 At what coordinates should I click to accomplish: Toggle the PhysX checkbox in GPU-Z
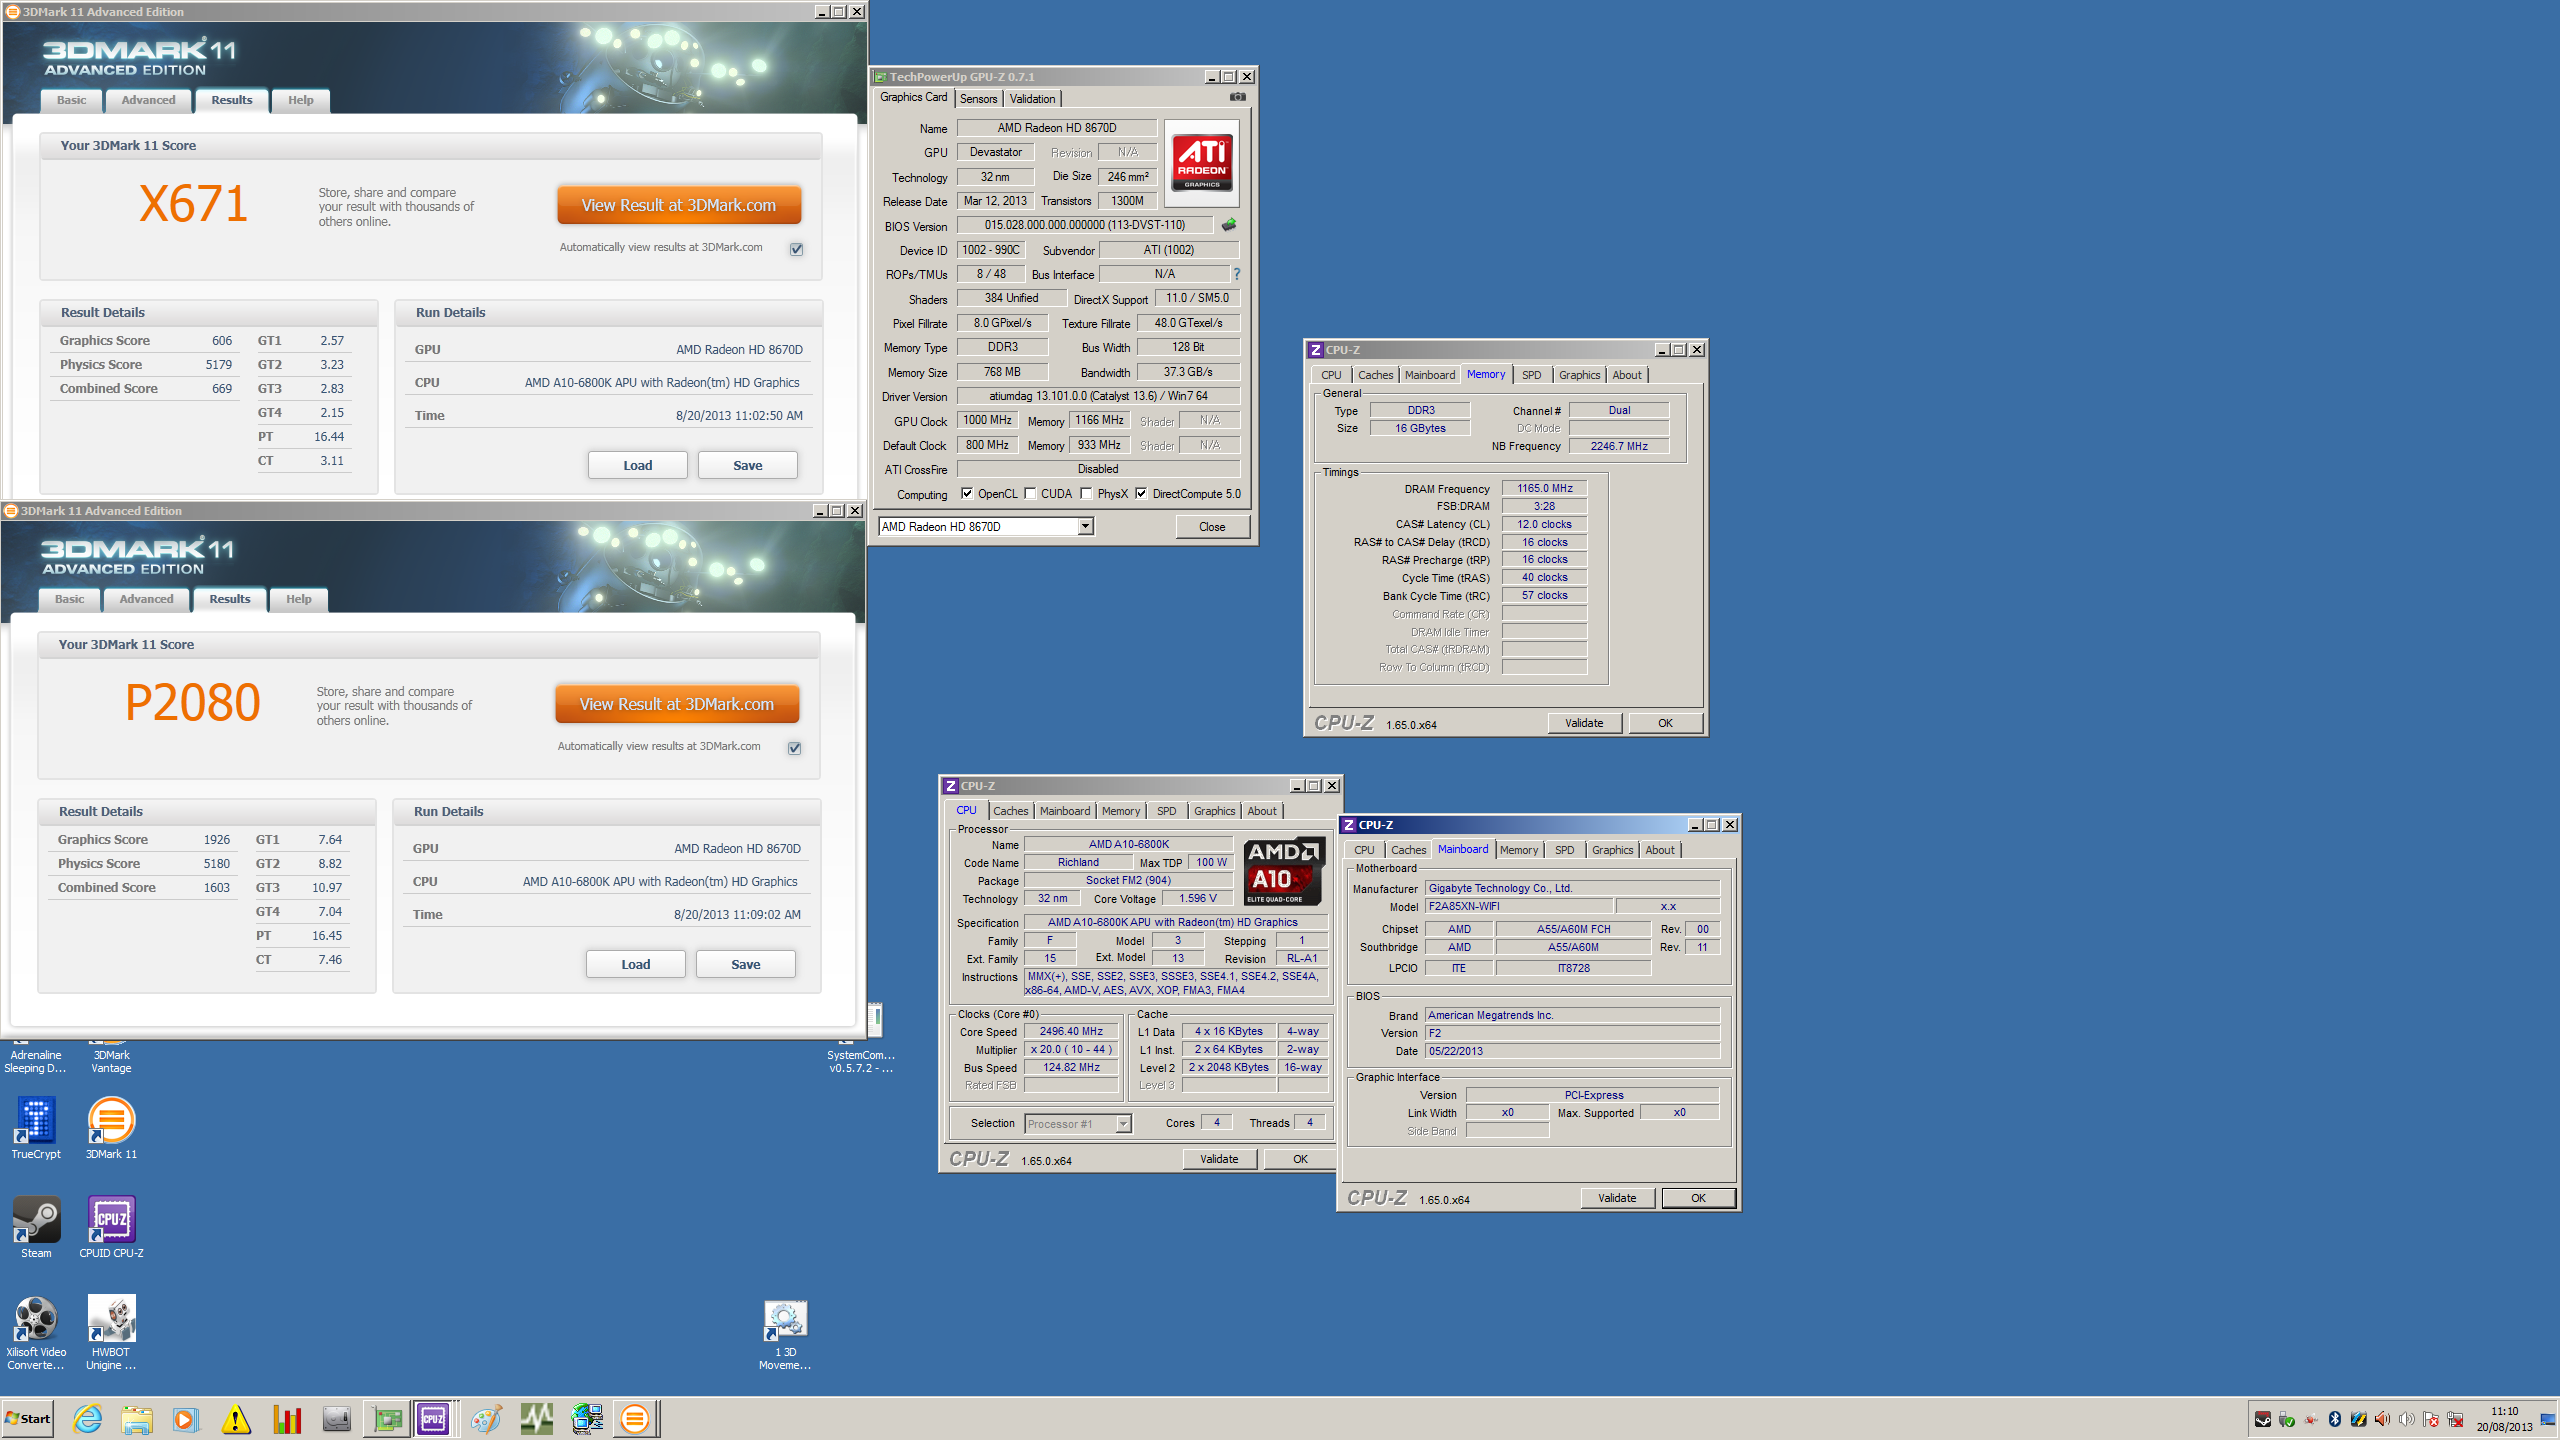1086,493
